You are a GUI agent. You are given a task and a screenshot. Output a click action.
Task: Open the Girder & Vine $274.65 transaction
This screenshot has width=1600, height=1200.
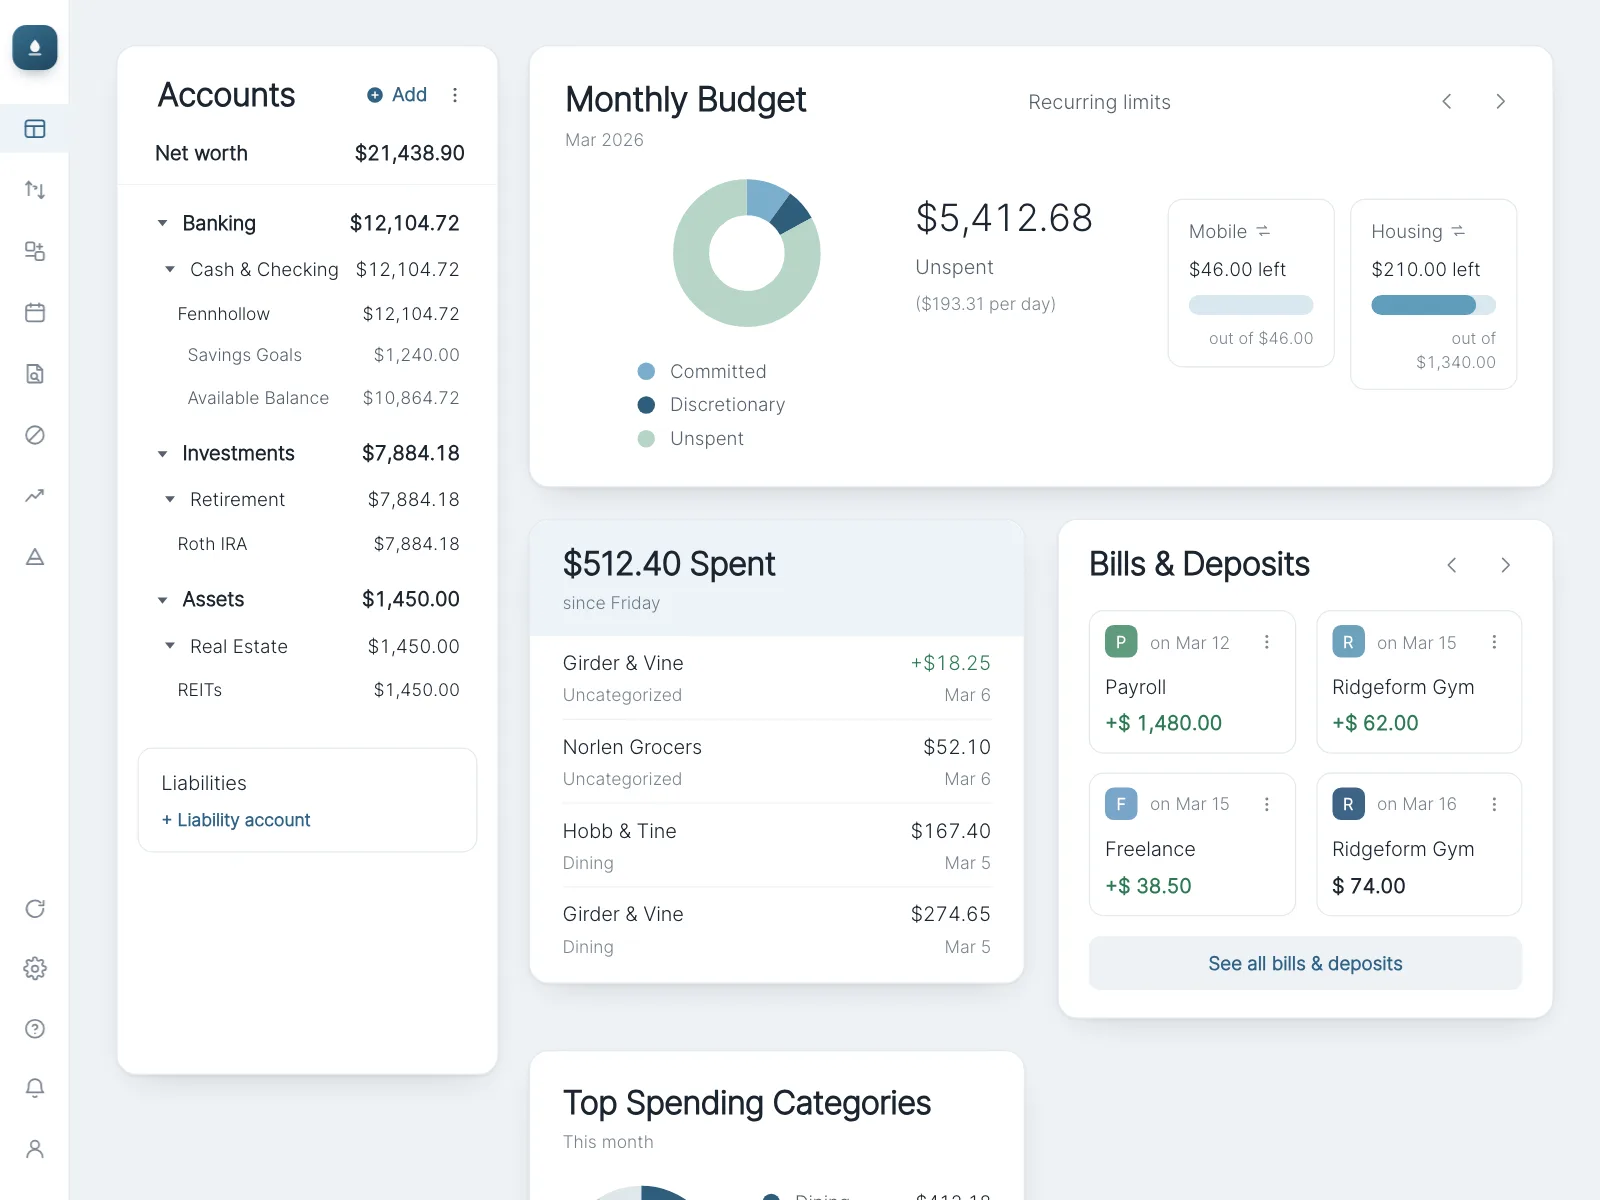click(776, 930)
